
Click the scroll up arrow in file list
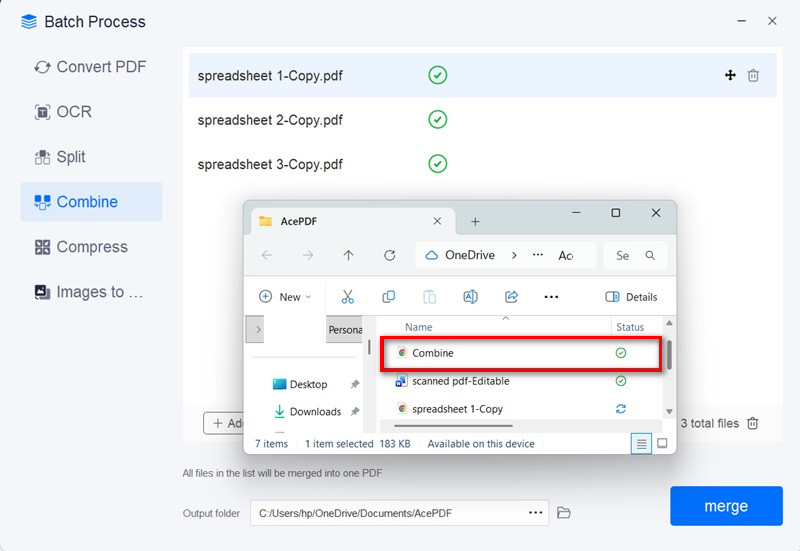click(669, 323)
